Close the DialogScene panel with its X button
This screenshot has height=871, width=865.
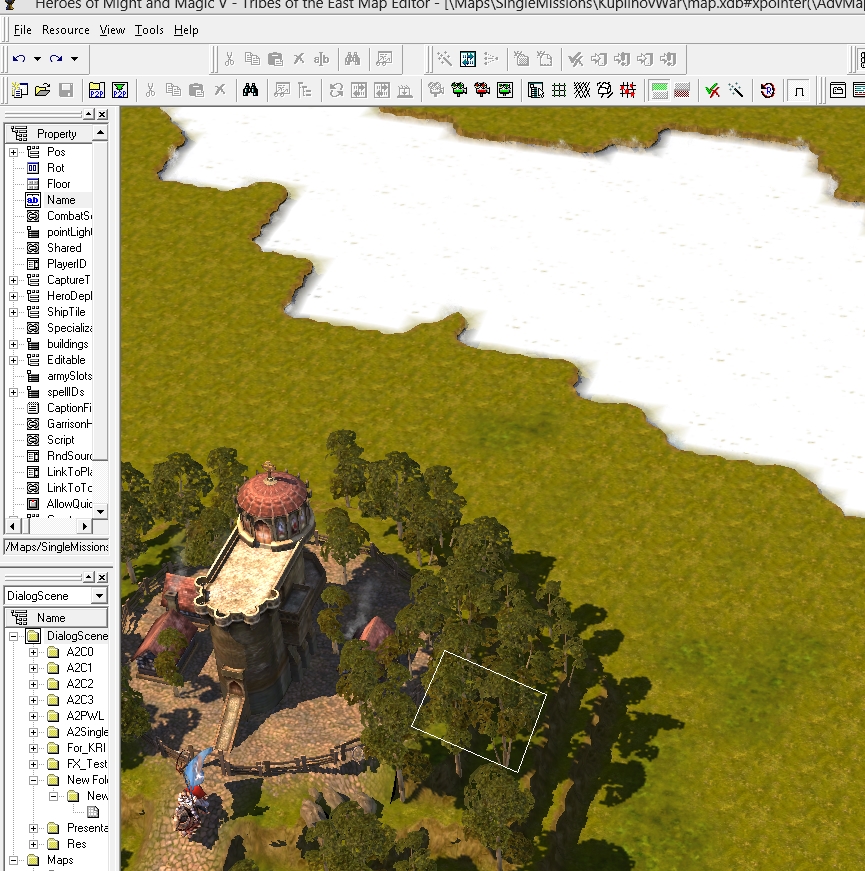102,578
